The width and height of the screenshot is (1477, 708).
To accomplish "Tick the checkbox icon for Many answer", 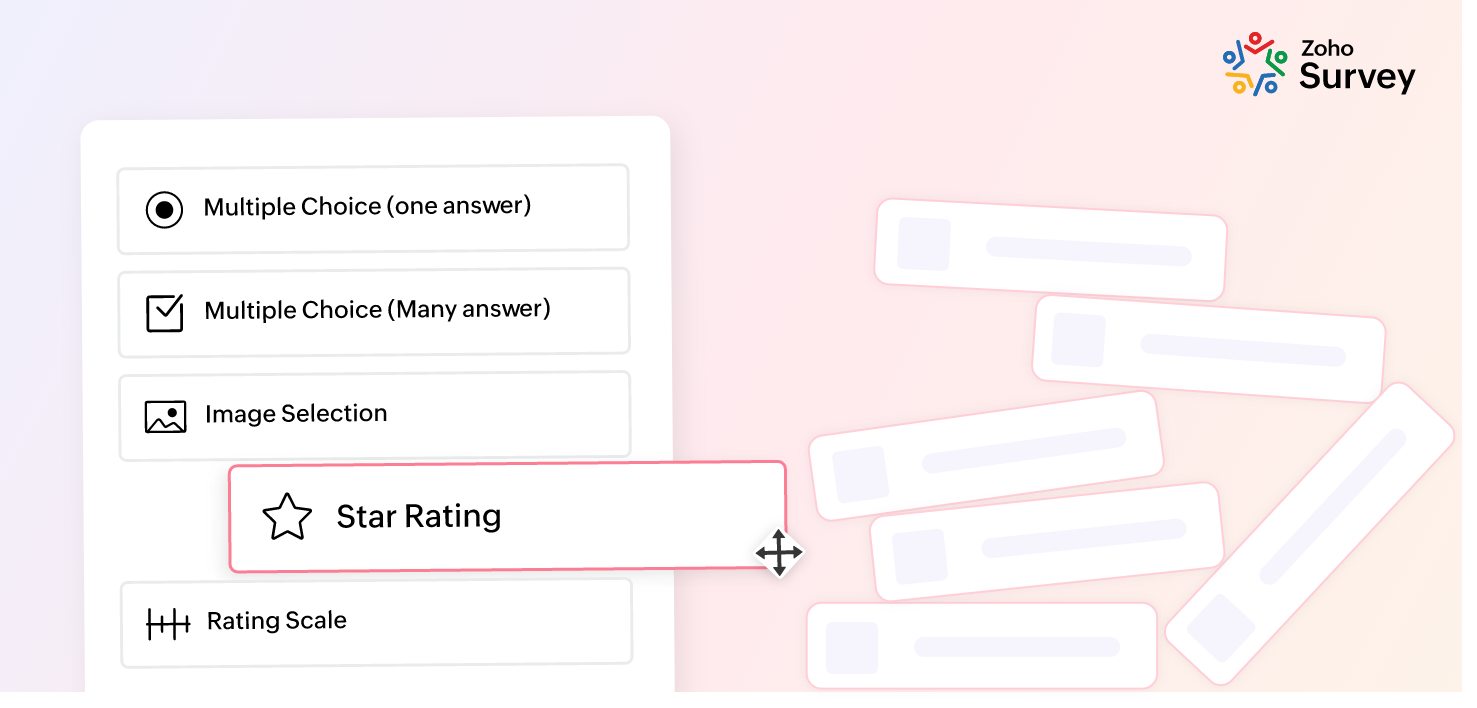I will (165, 313).
